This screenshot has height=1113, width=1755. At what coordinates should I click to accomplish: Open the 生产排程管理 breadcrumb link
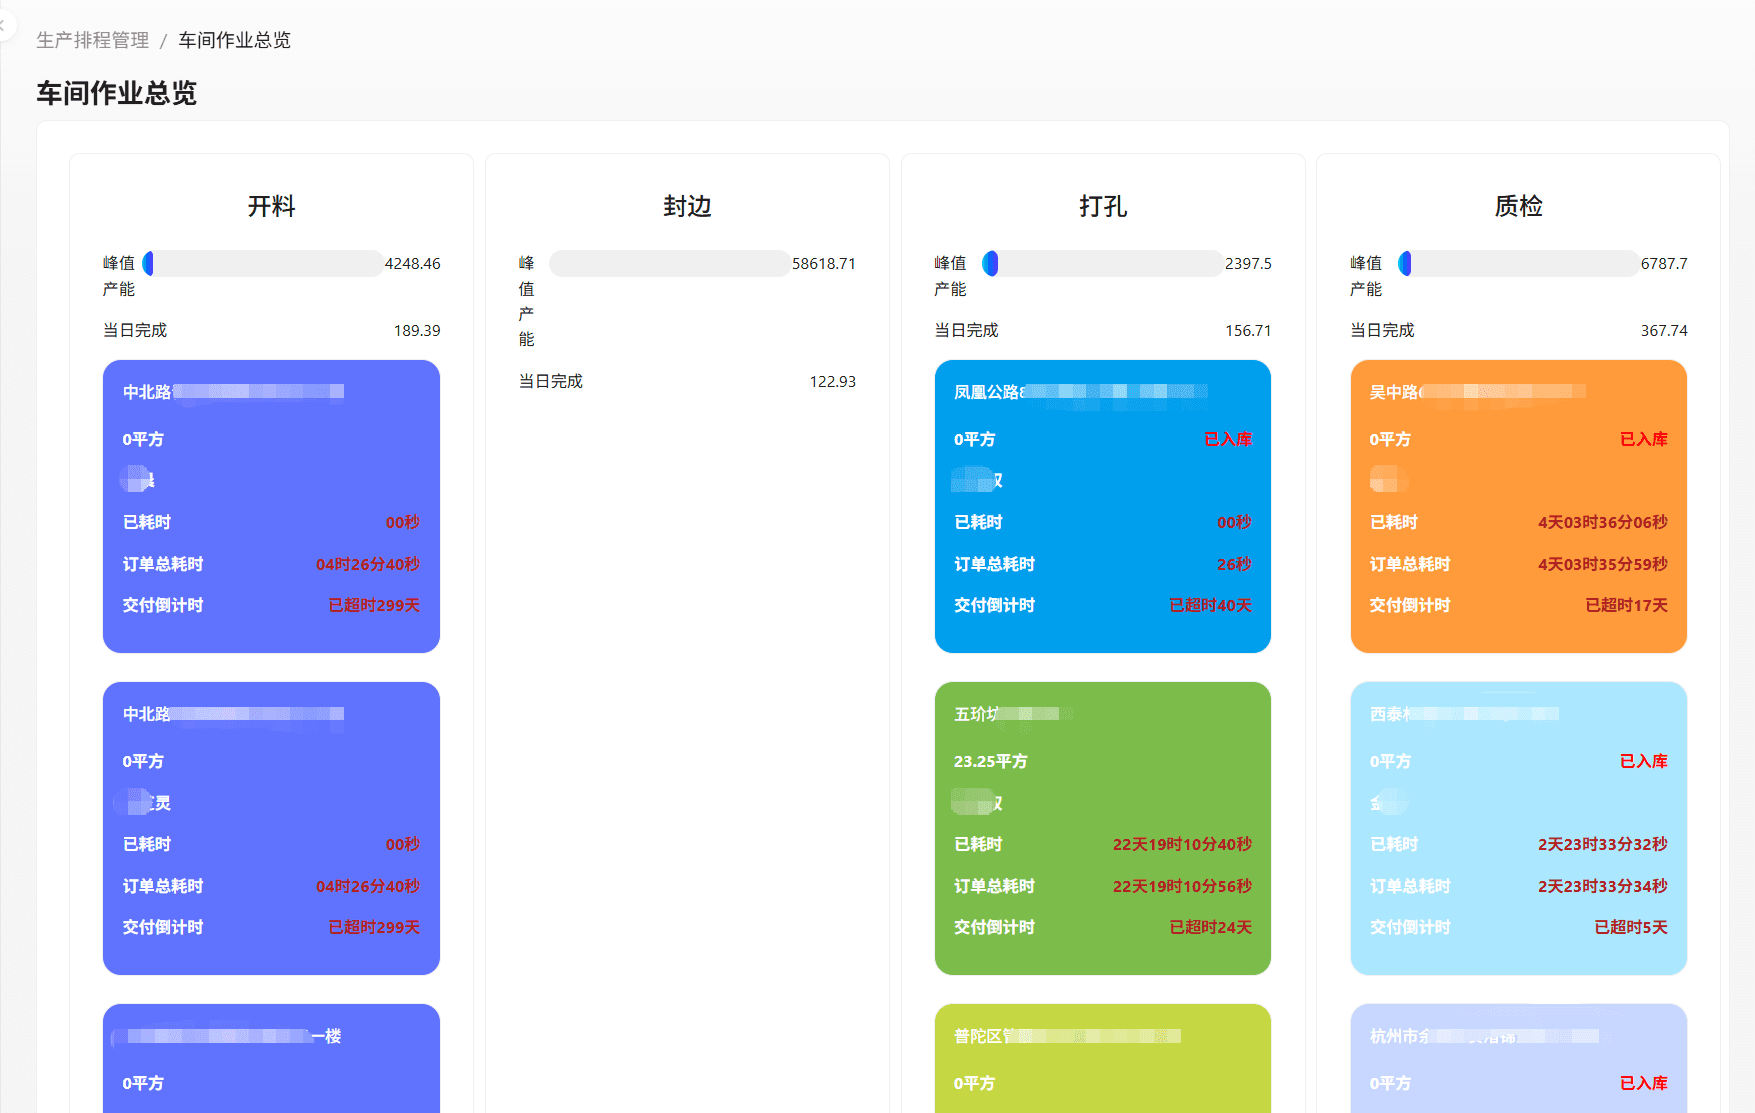click(x=93, y=40)
